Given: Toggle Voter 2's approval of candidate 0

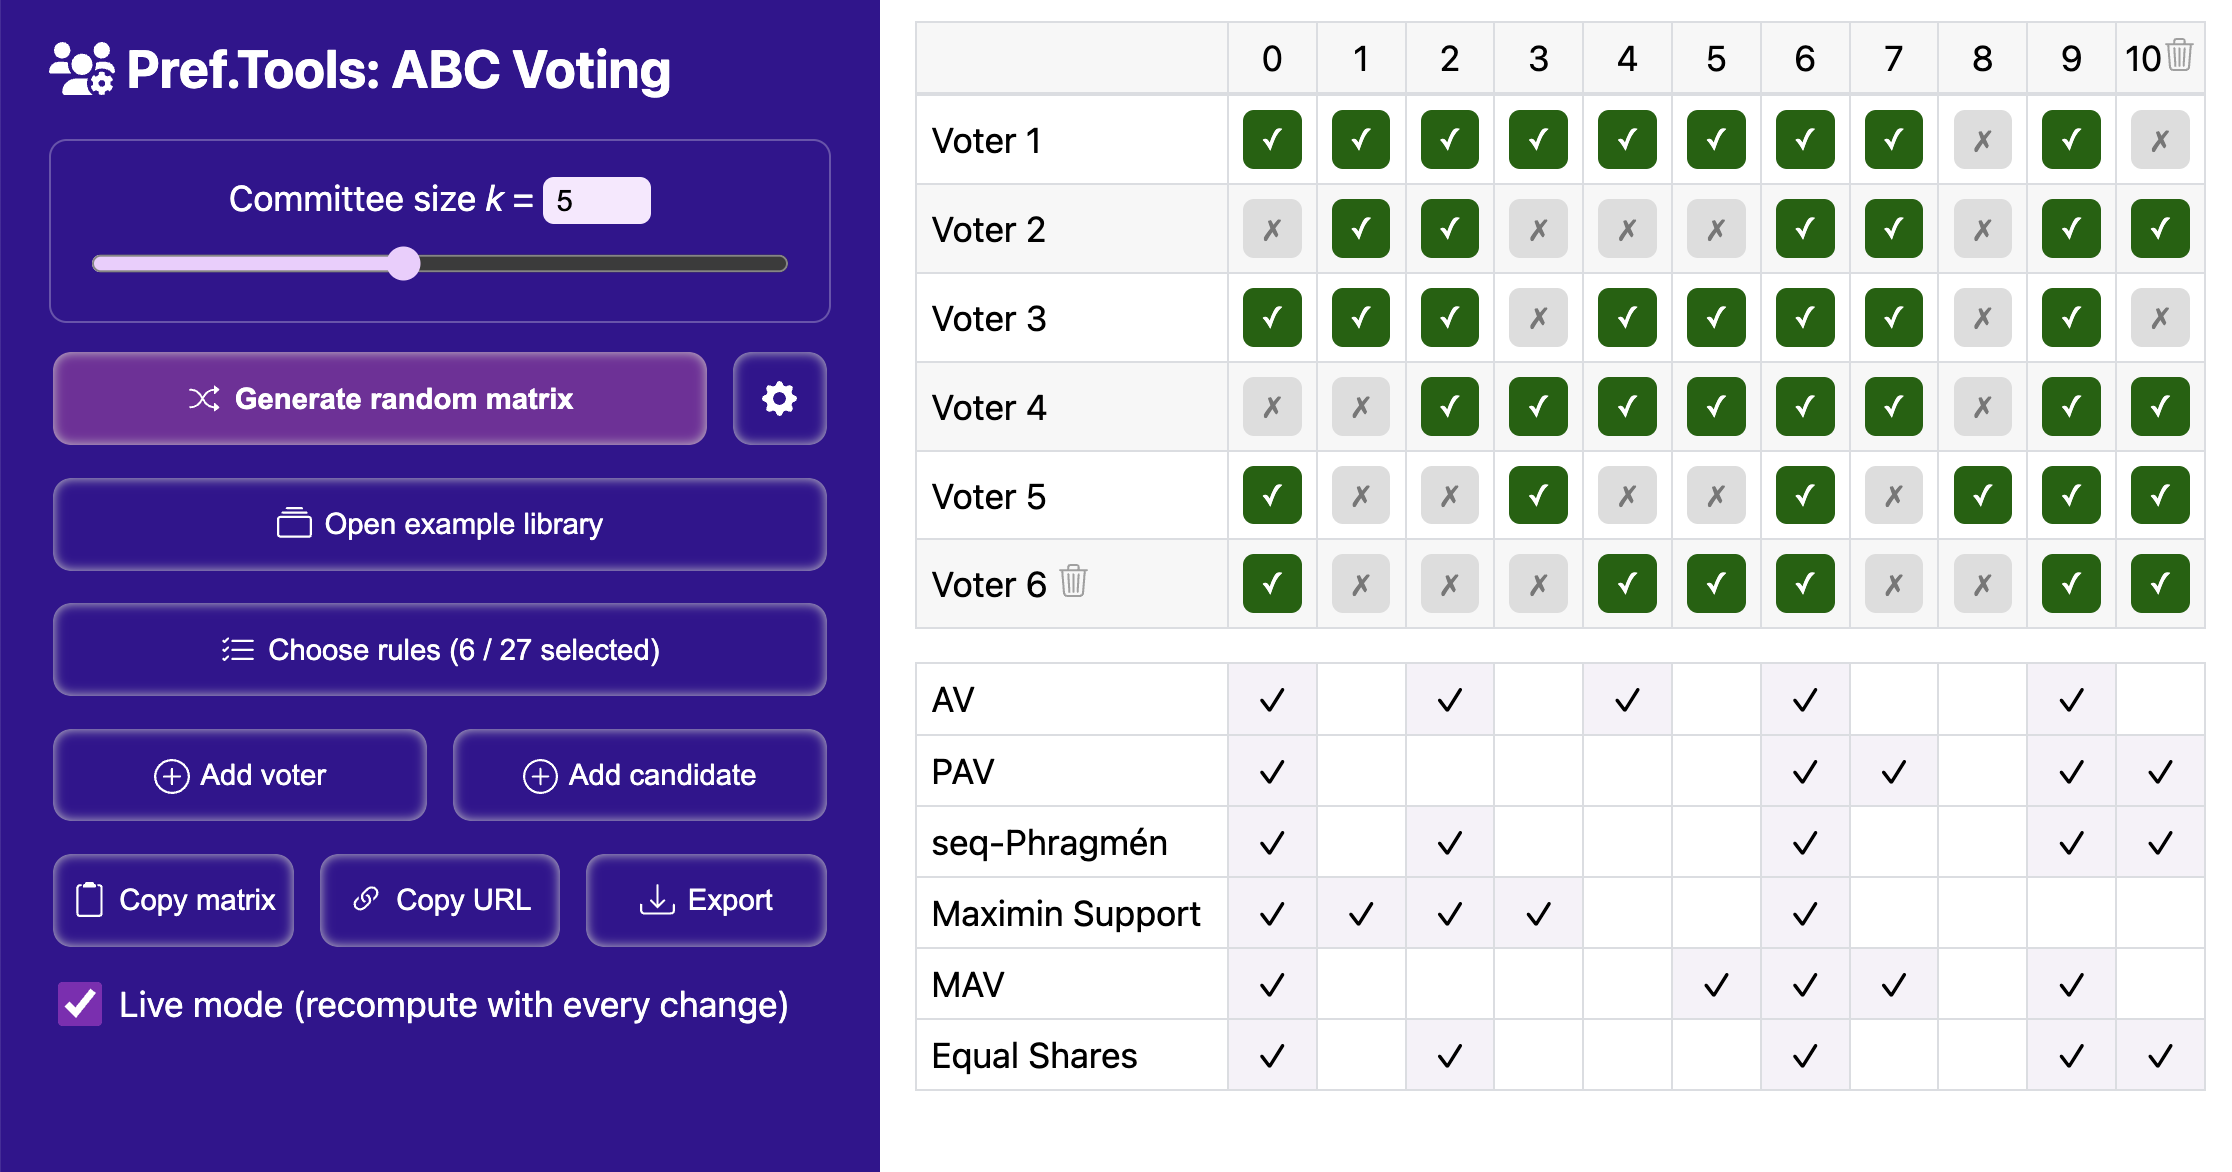Looking at the screenshot, I should [x=1271, y=229].
